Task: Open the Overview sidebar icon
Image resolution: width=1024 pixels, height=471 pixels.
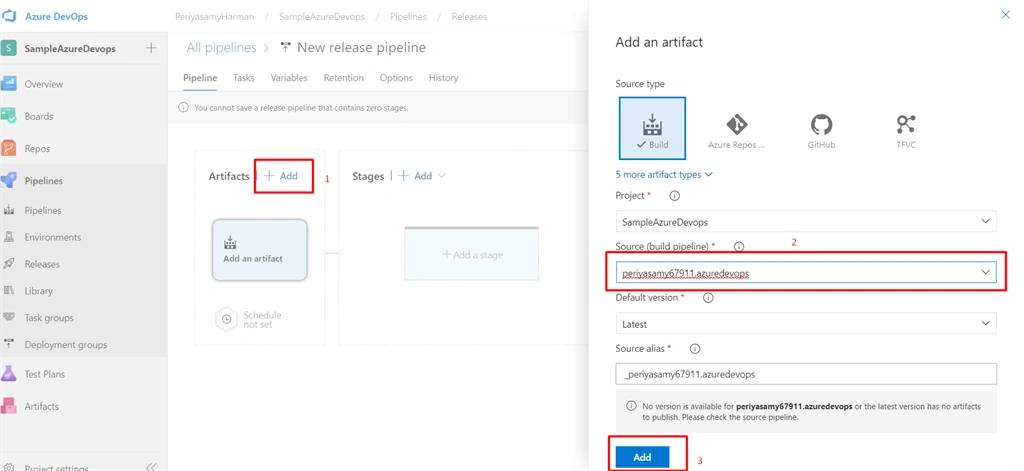Action: [8, 84]
